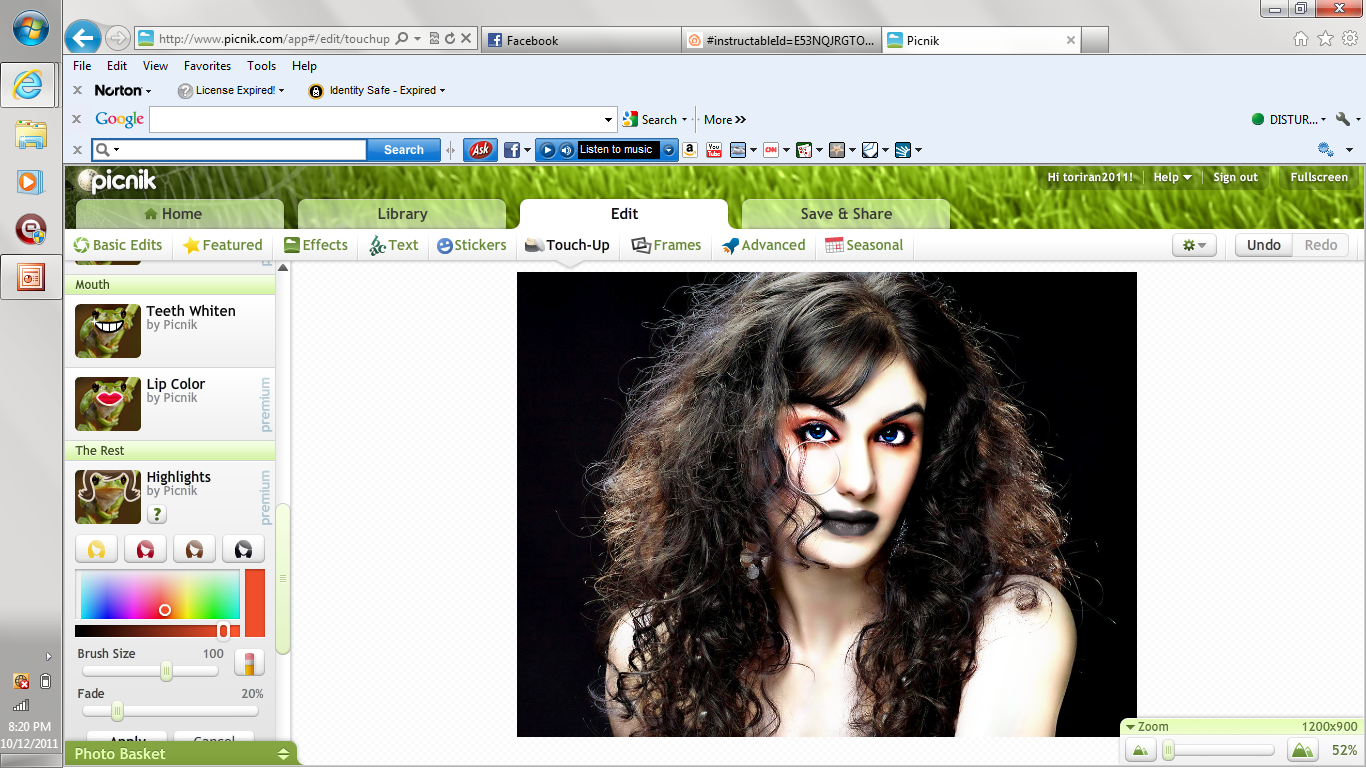The height and width of the screenshot is (768, 1366).
Task: Click the Highlights frog thumbnail
Action: [x=108, y=497]
